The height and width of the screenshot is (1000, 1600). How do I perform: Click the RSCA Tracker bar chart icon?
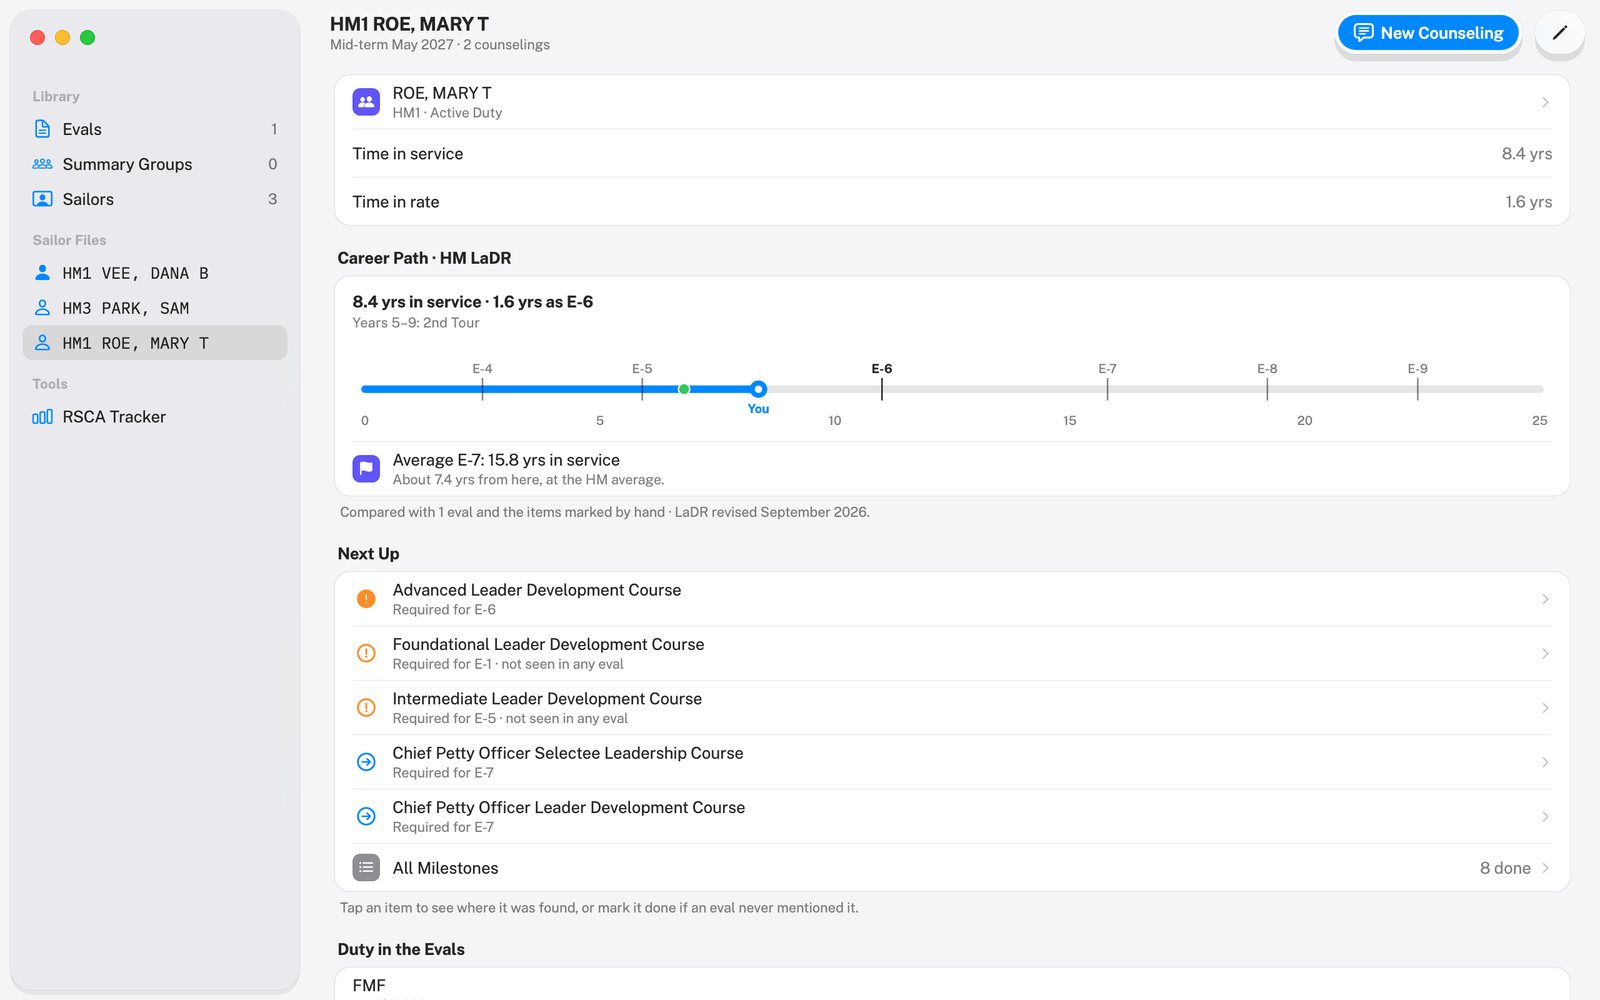pos(42,417)
